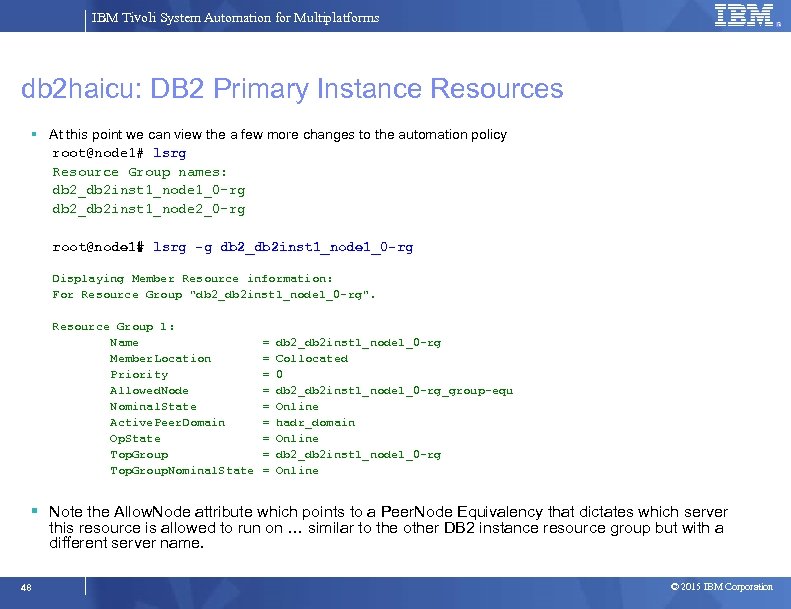
Task: Click the first command 'root@node1# lsrg'
Action: pos(119,153)
